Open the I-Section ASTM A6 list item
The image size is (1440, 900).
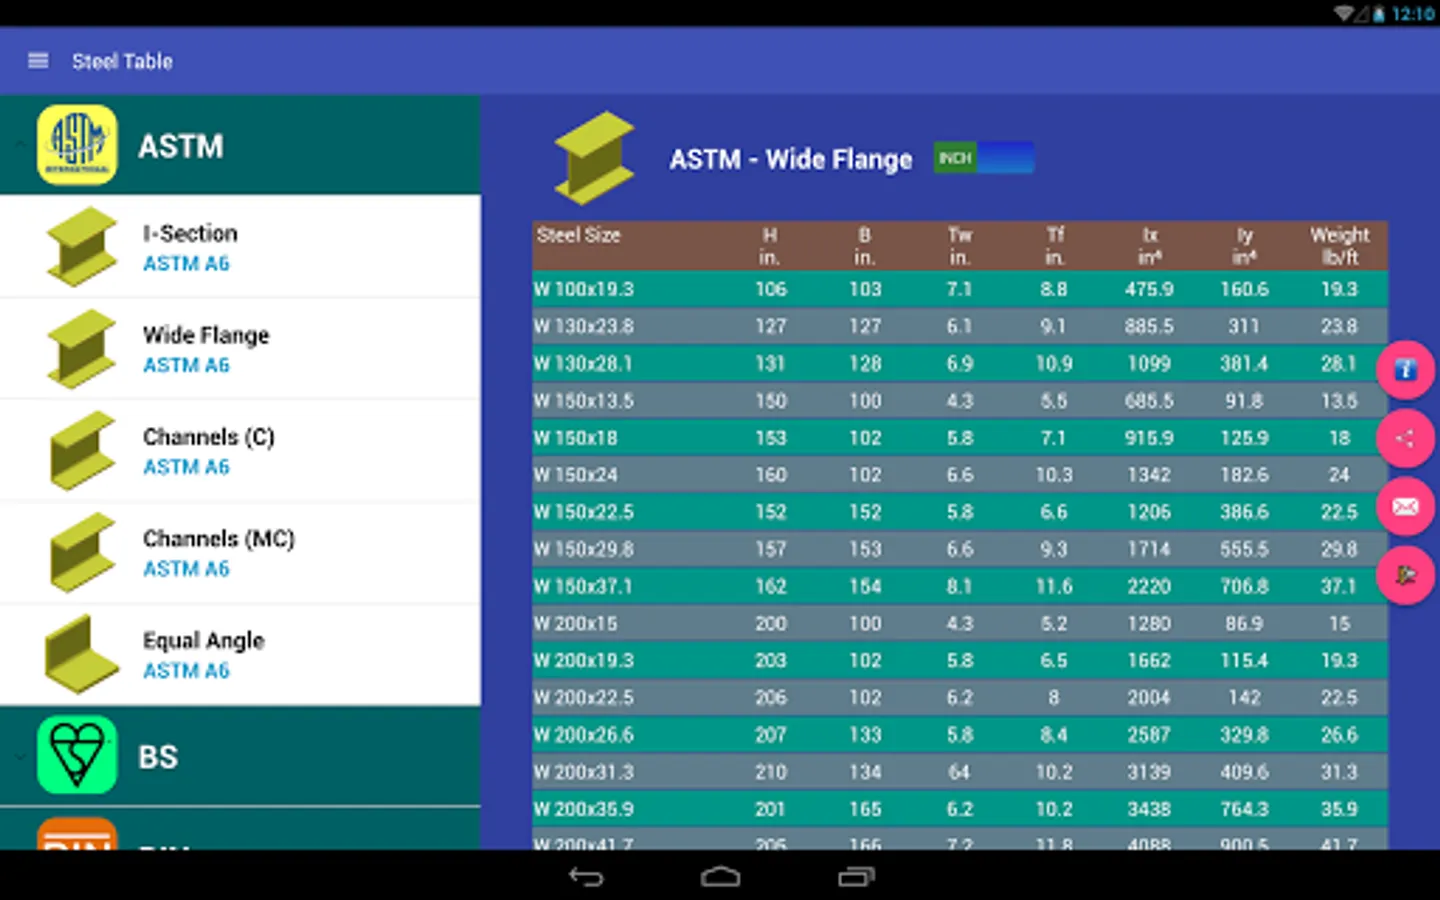click(x=240, y=247)
